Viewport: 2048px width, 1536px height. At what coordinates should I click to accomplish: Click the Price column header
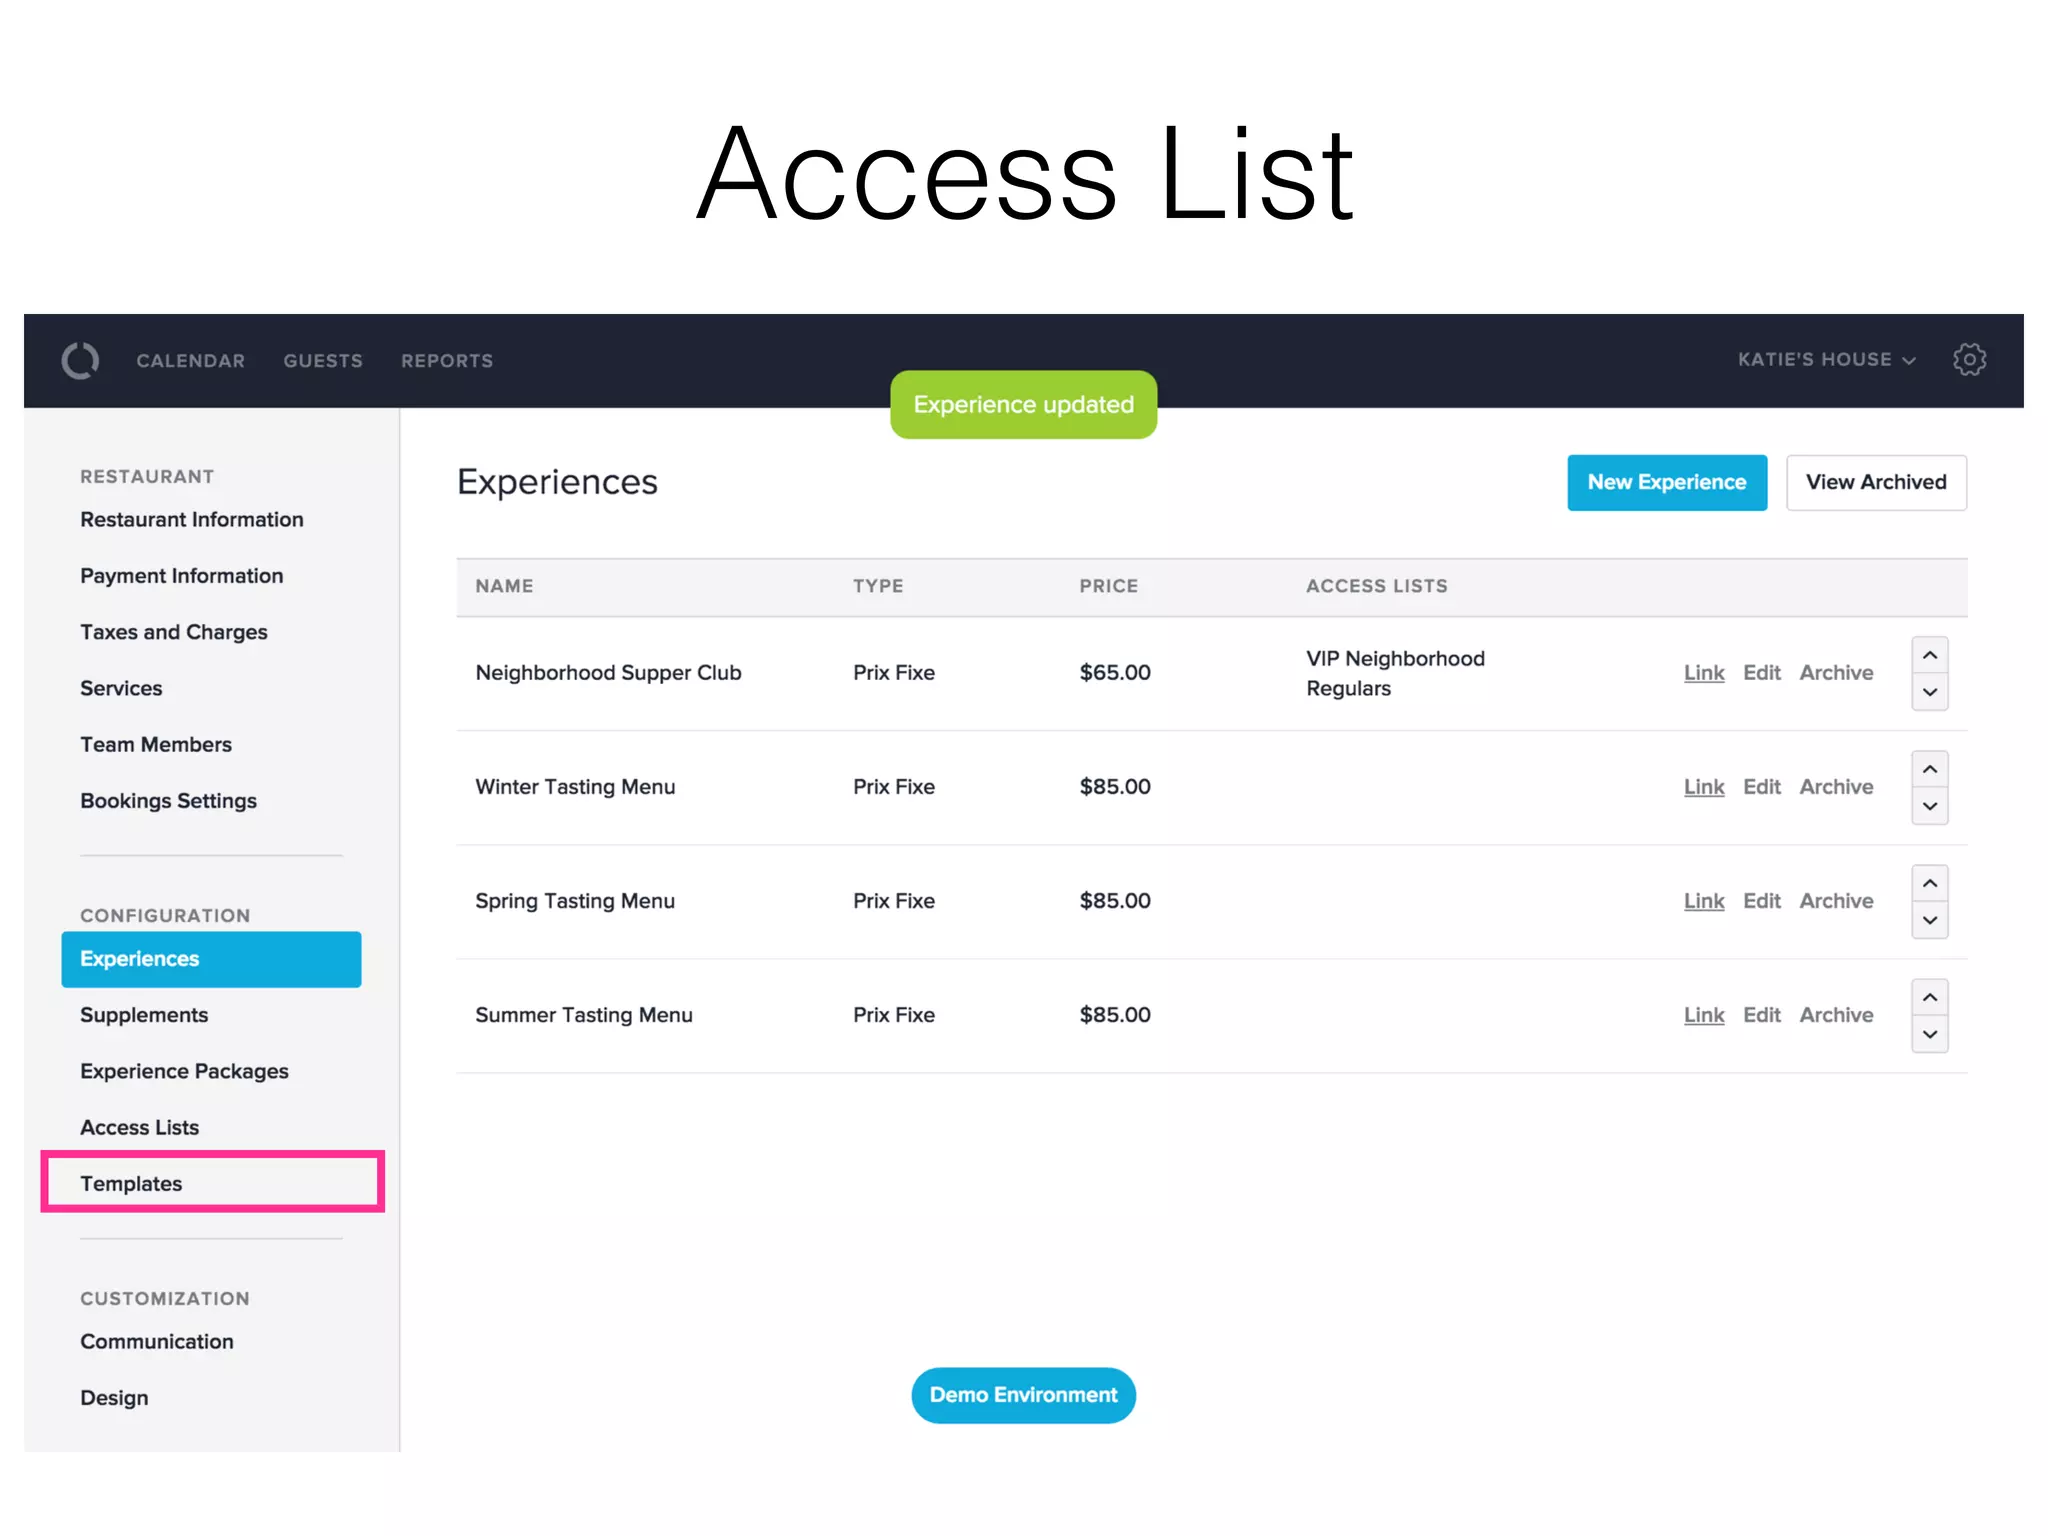tap(1108, 586)
